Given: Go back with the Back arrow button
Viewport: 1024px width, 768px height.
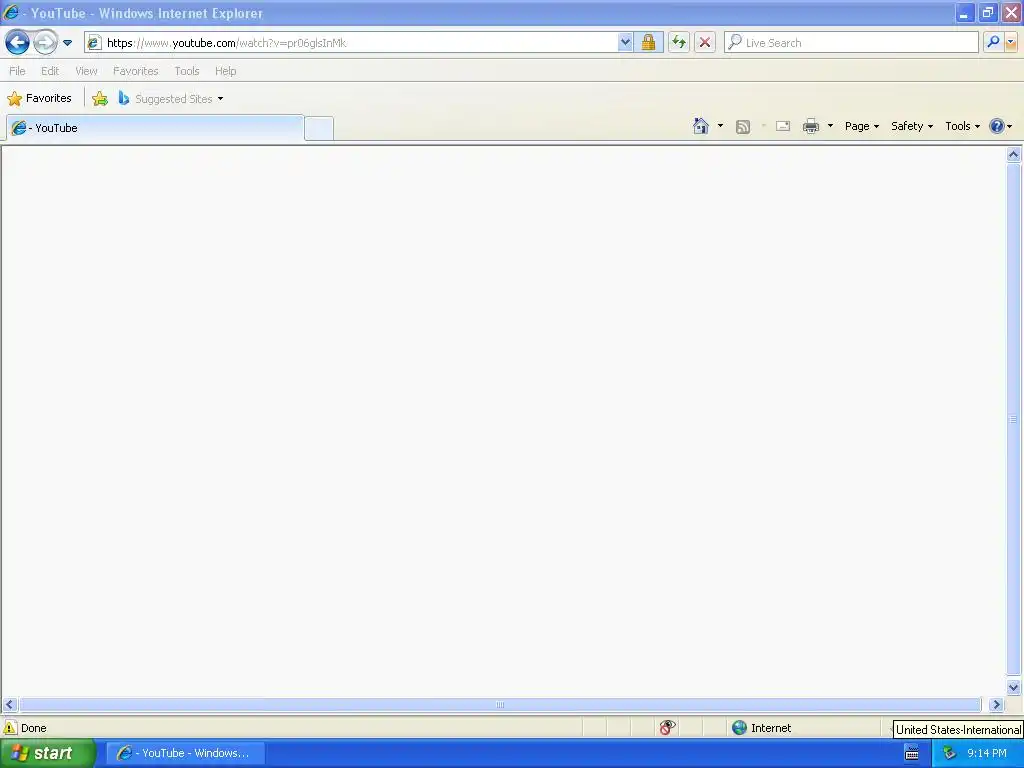Looking at the screenshot, I should click(x=18, y=43).
